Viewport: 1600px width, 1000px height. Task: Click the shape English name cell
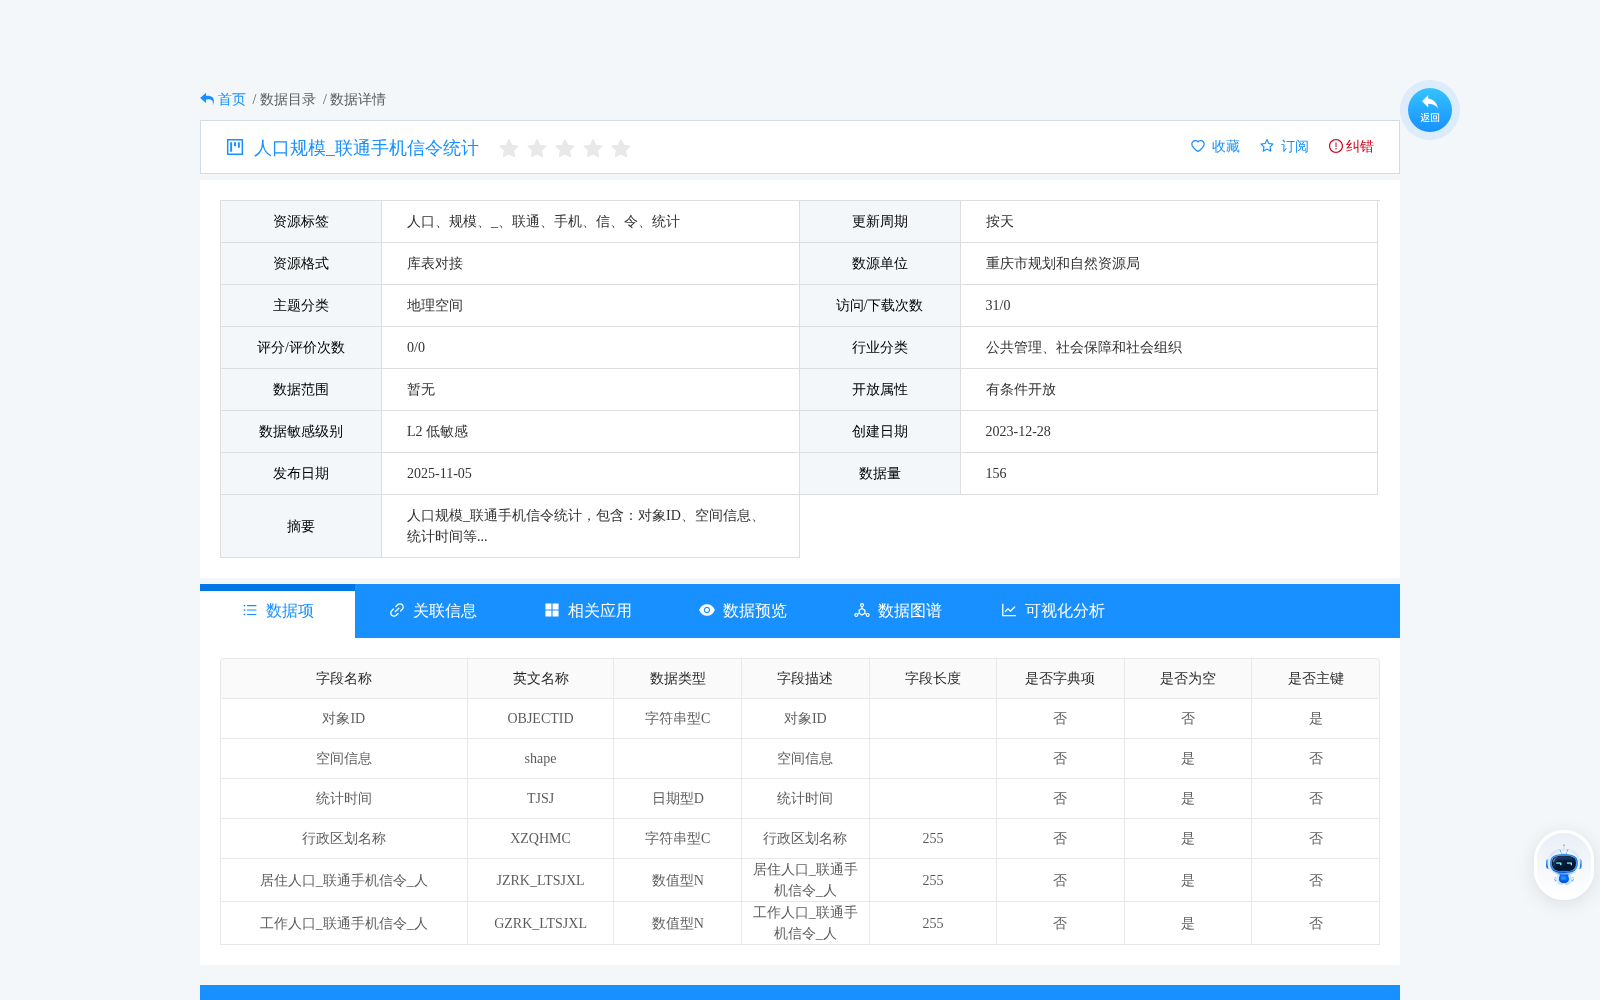point(540,758)
